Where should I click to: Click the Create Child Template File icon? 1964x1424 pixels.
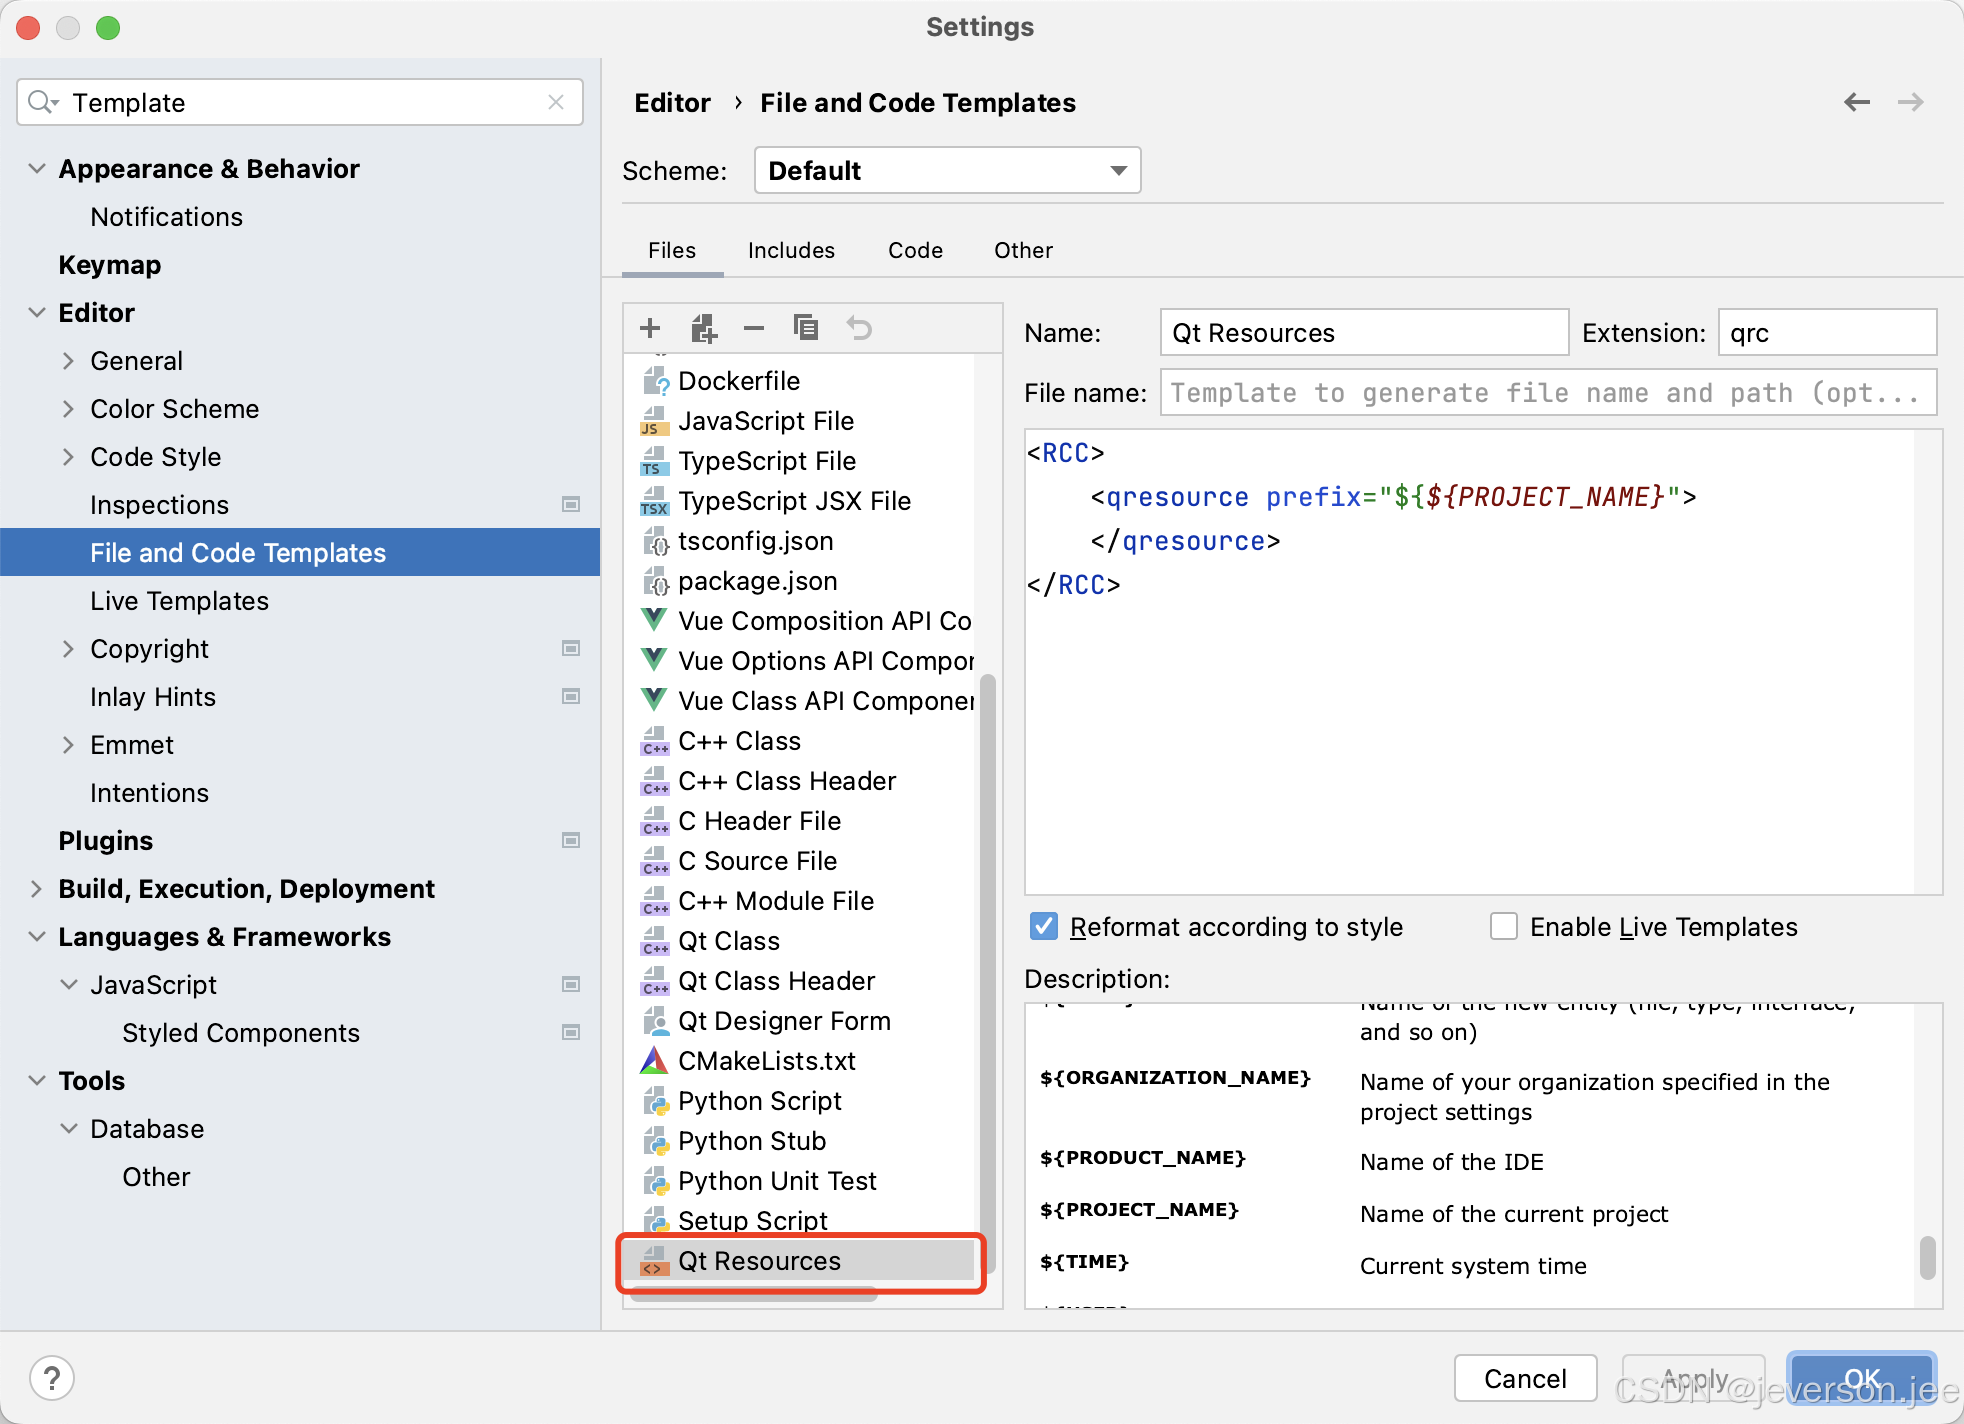(x=704, y=328)
